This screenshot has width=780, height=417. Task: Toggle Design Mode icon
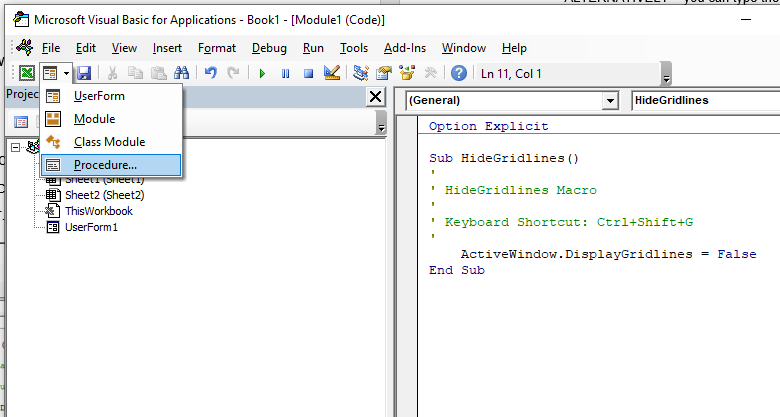point(333,73)
